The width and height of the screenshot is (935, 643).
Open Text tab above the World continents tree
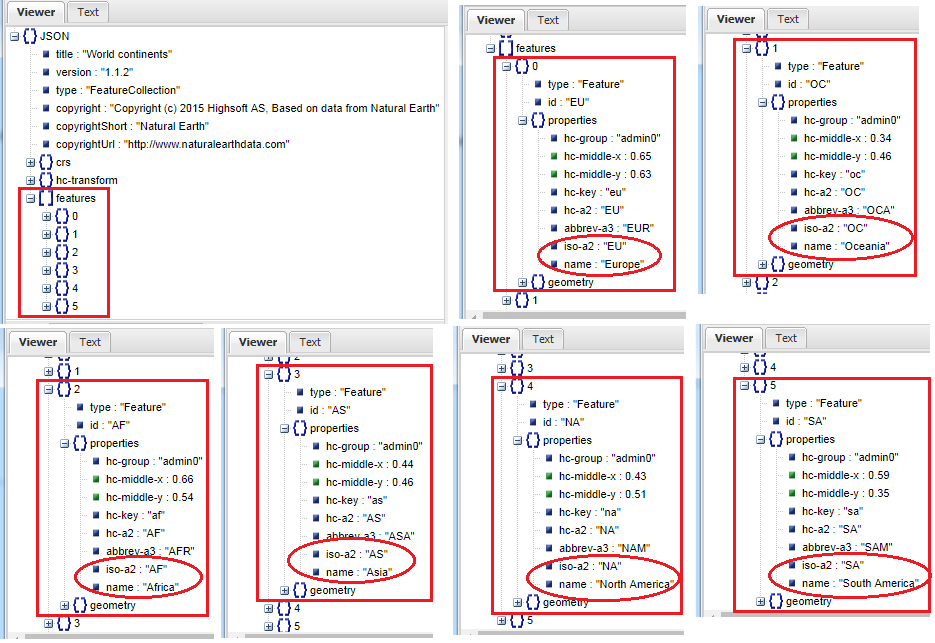click(88, 12)
